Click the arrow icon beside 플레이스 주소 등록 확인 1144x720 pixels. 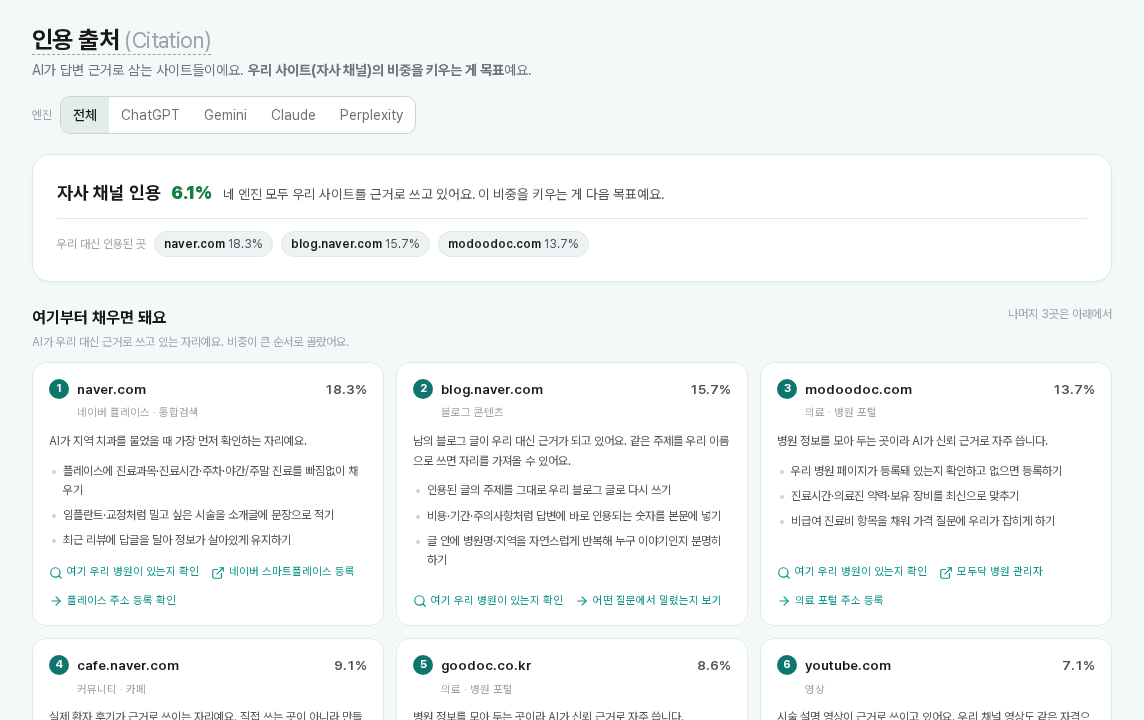point(55,601)
